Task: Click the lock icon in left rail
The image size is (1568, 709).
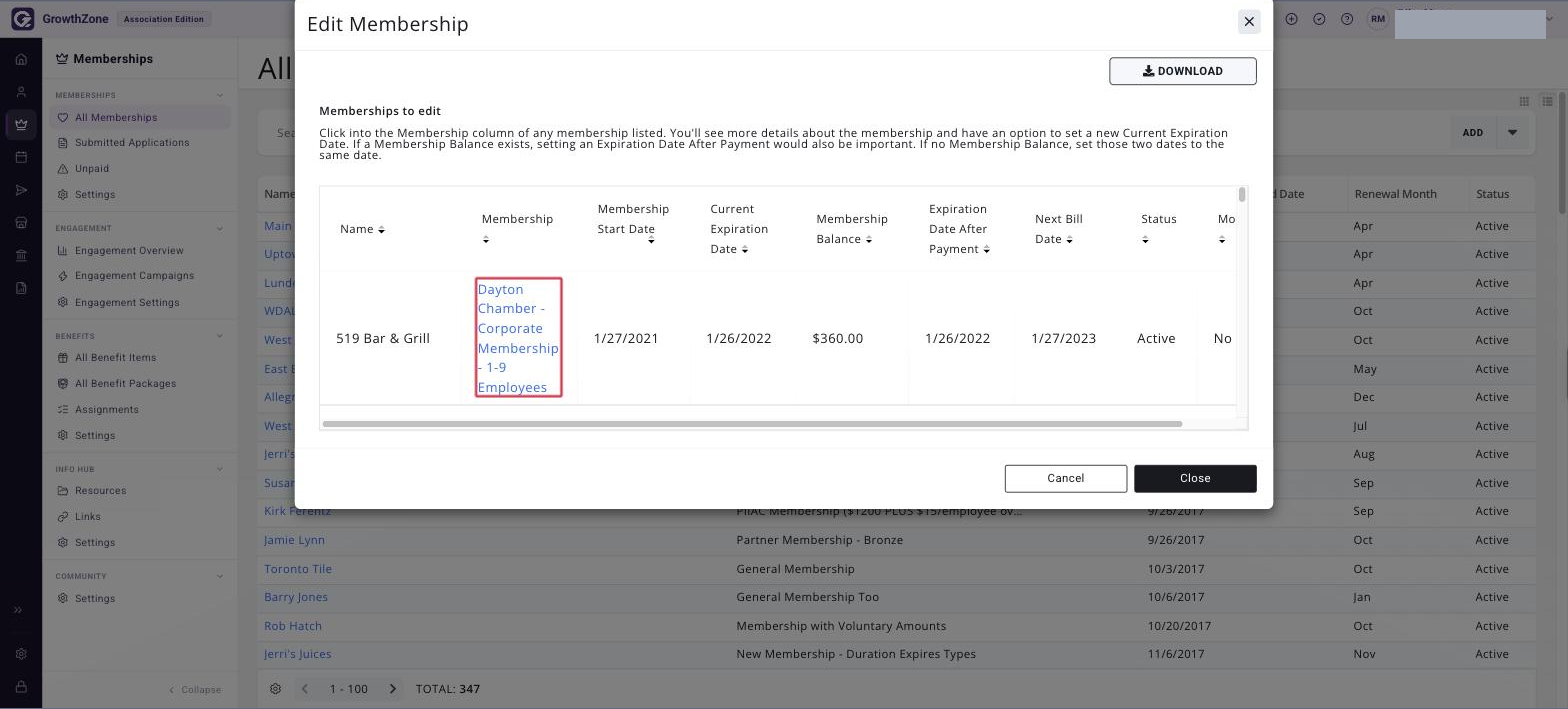Action: pyautogui.click(x=21, y=687)
